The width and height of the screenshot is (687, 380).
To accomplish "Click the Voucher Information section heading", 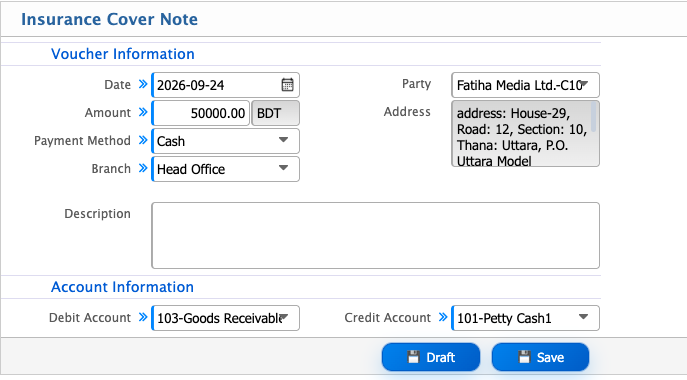I will [123, 54].
